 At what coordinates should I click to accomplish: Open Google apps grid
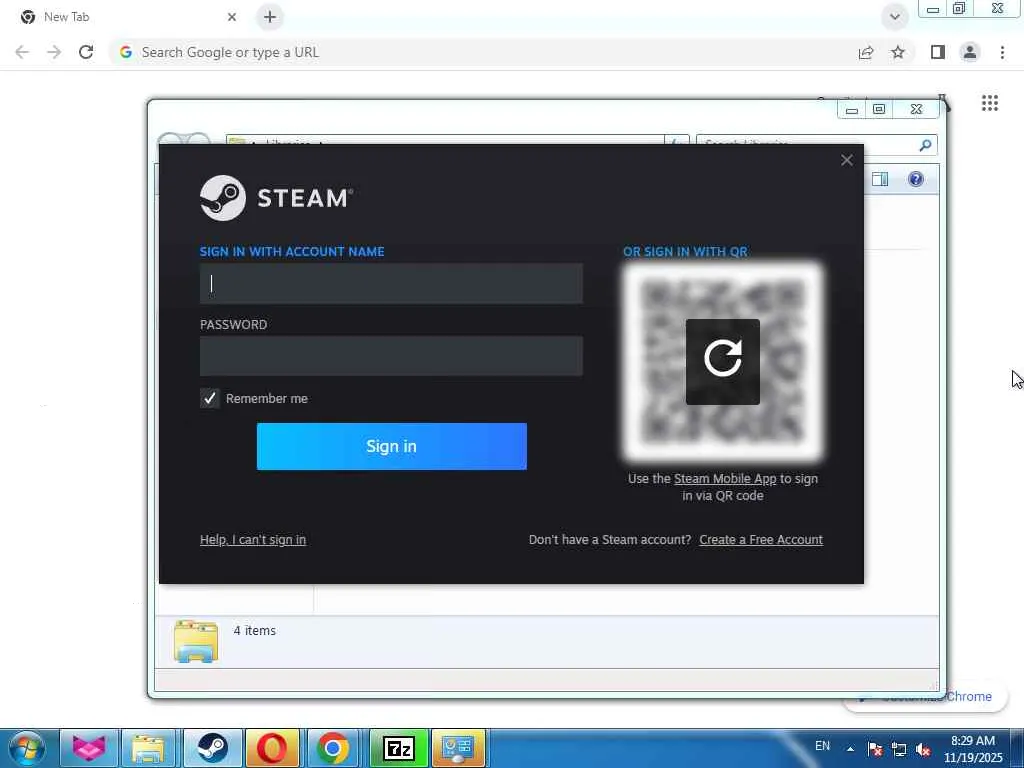(x=989, y=103)
